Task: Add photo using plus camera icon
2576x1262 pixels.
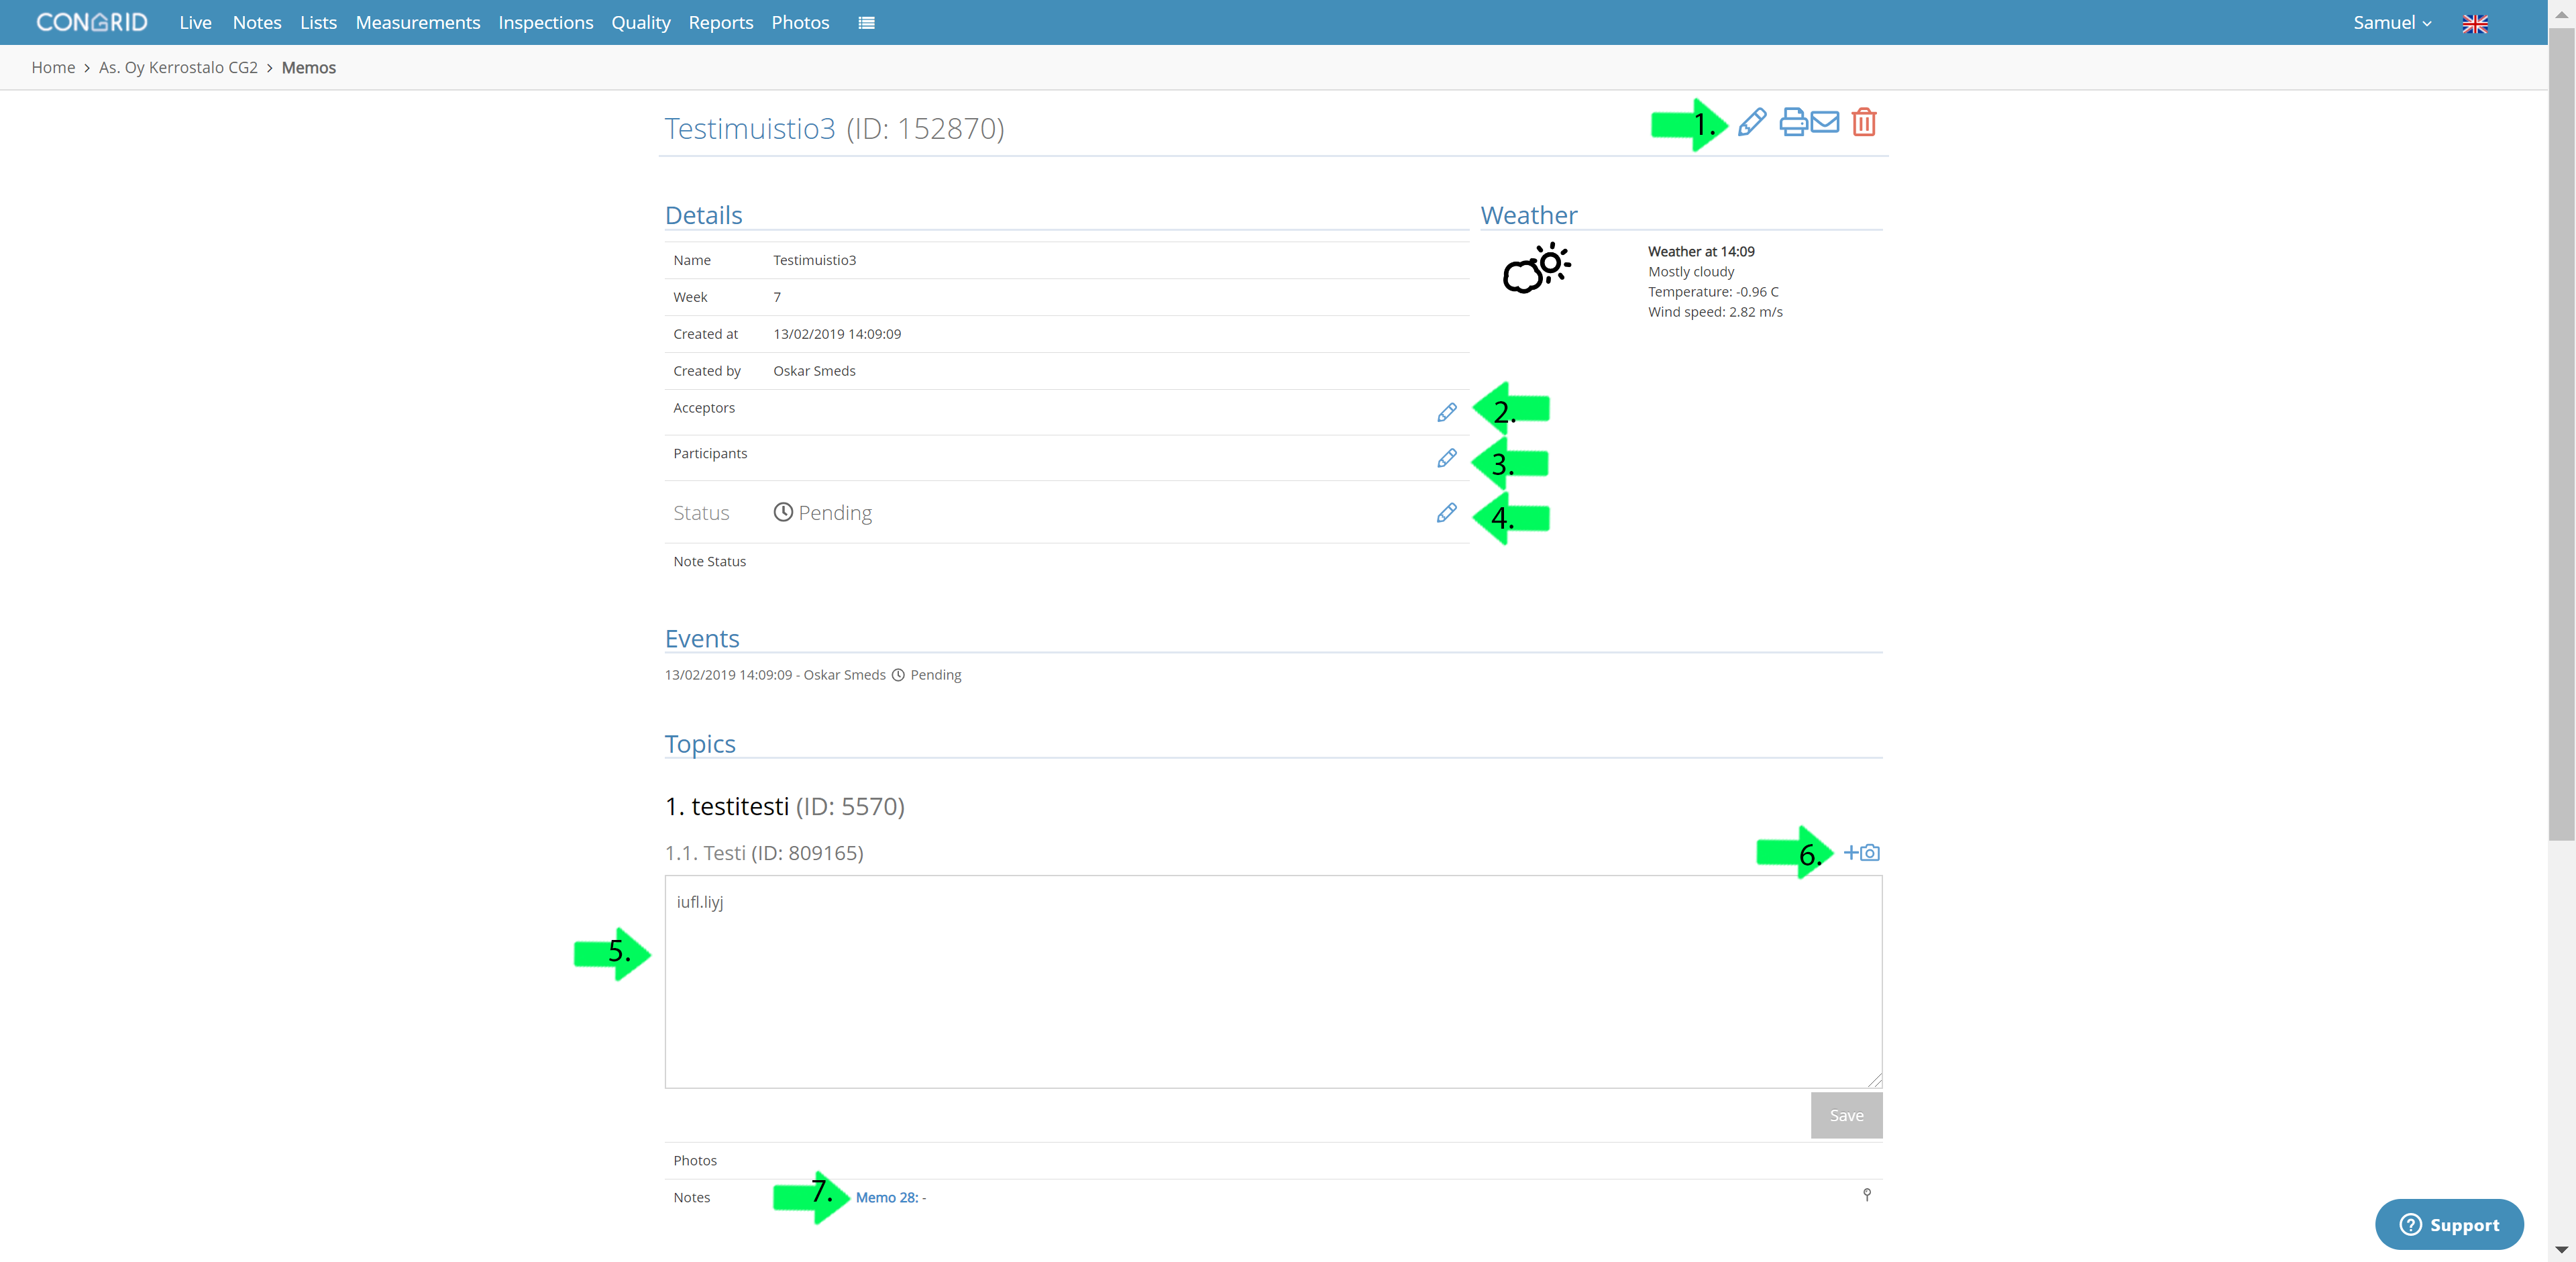Action: [1862, 853]
